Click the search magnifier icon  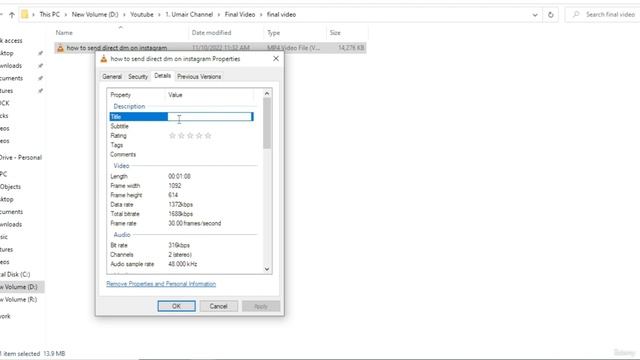click(x=576, y=15)
